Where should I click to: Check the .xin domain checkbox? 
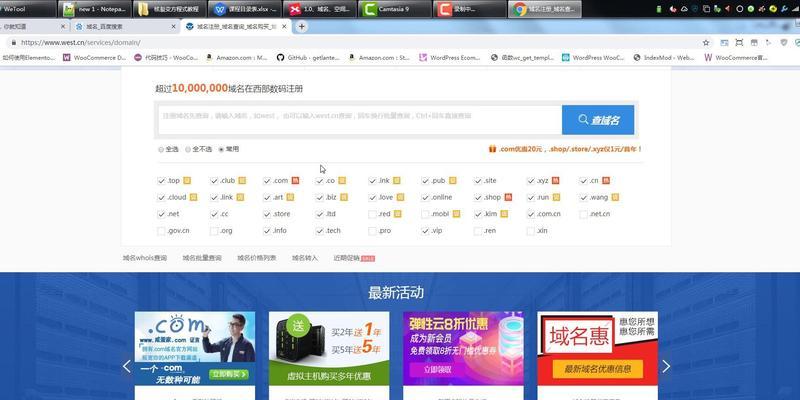[x=531, y=231]
